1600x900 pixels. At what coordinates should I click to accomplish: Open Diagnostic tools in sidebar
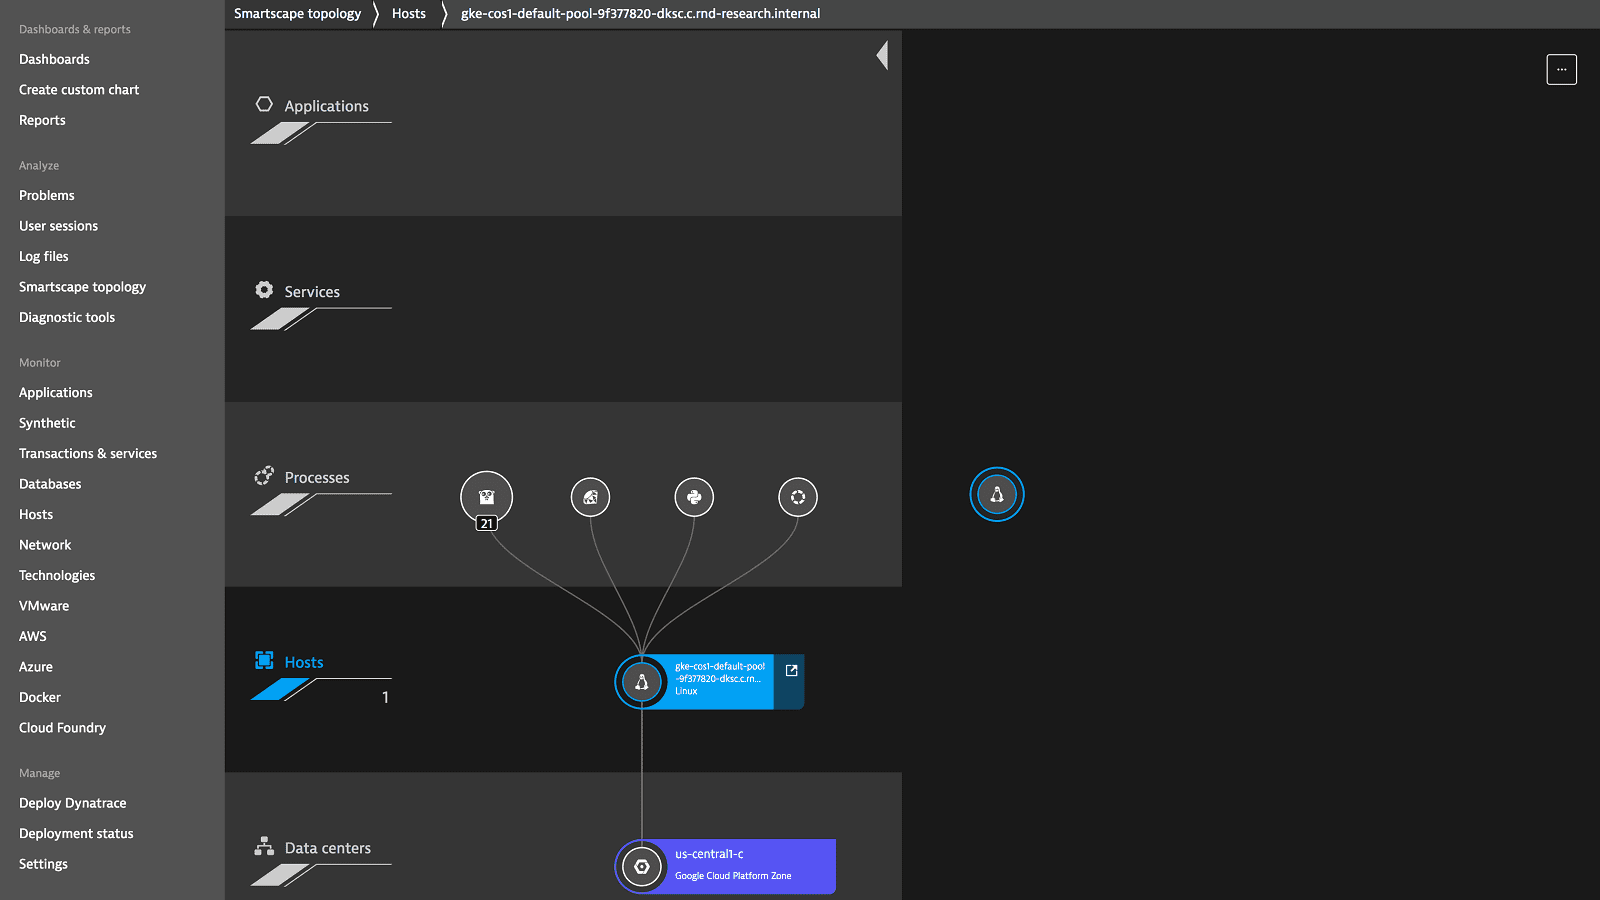pos(67,318)
